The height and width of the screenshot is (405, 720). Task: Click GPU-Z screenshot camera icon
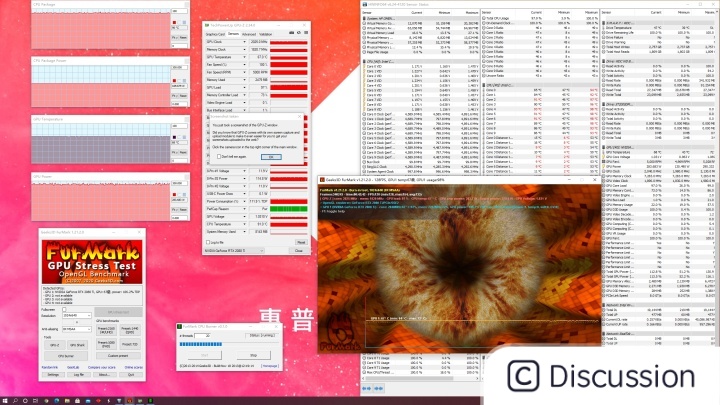[291, 33]
